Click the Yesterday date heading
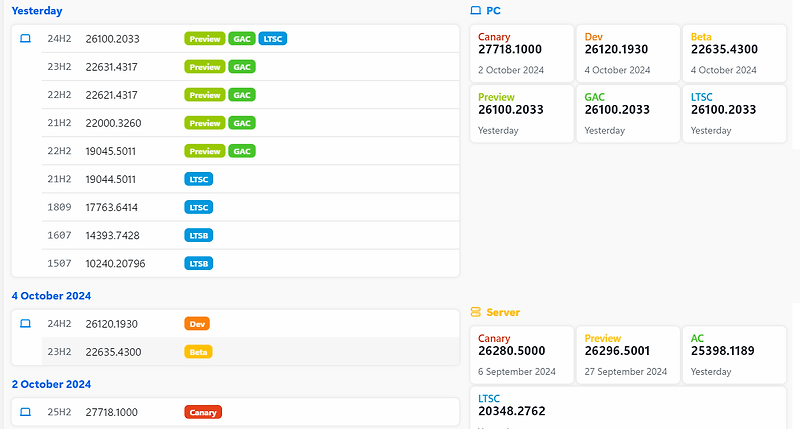This screenshot has width=800, height=429. (x=37, y=11)
